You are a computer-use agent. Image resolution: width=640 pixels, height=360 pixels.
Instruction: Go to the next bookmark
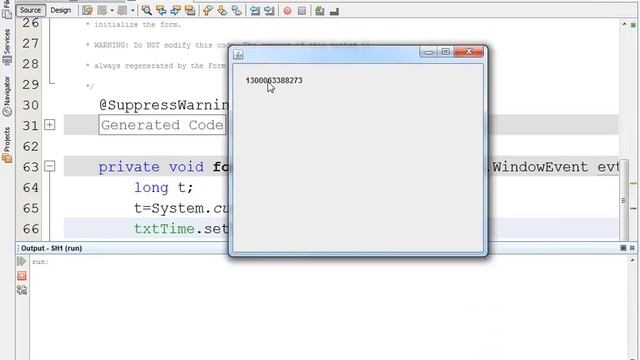tap(222, 11)
